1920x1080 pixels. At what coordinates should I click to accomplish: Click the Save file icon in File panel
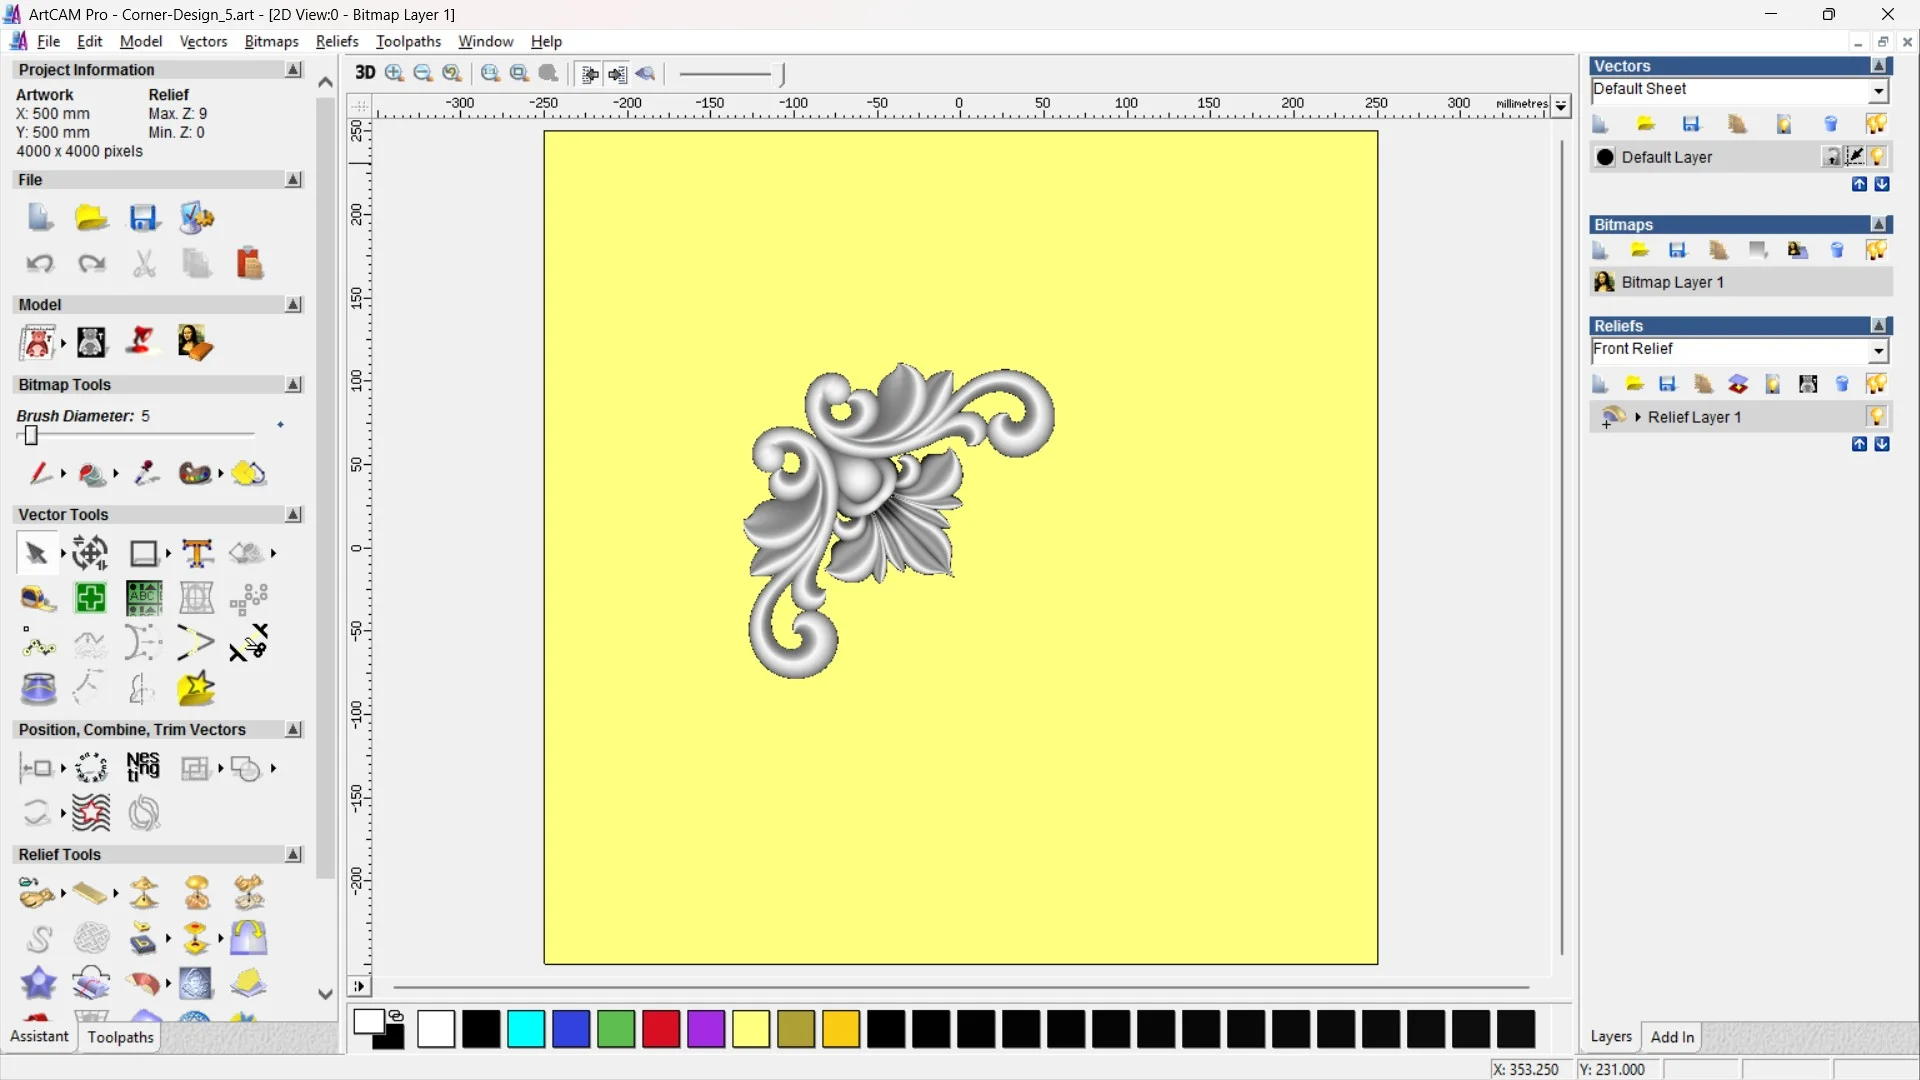click(x=144, y=218)
